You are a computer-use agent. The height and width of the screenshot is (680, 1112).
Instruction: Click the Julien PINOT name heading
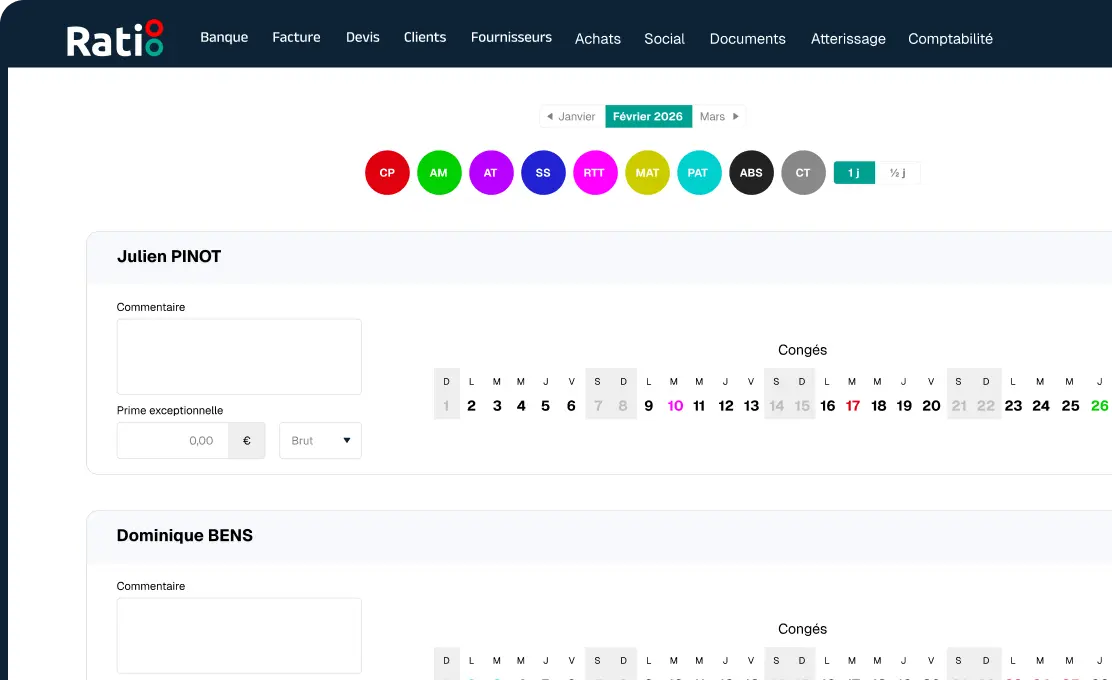click(169, 256)
